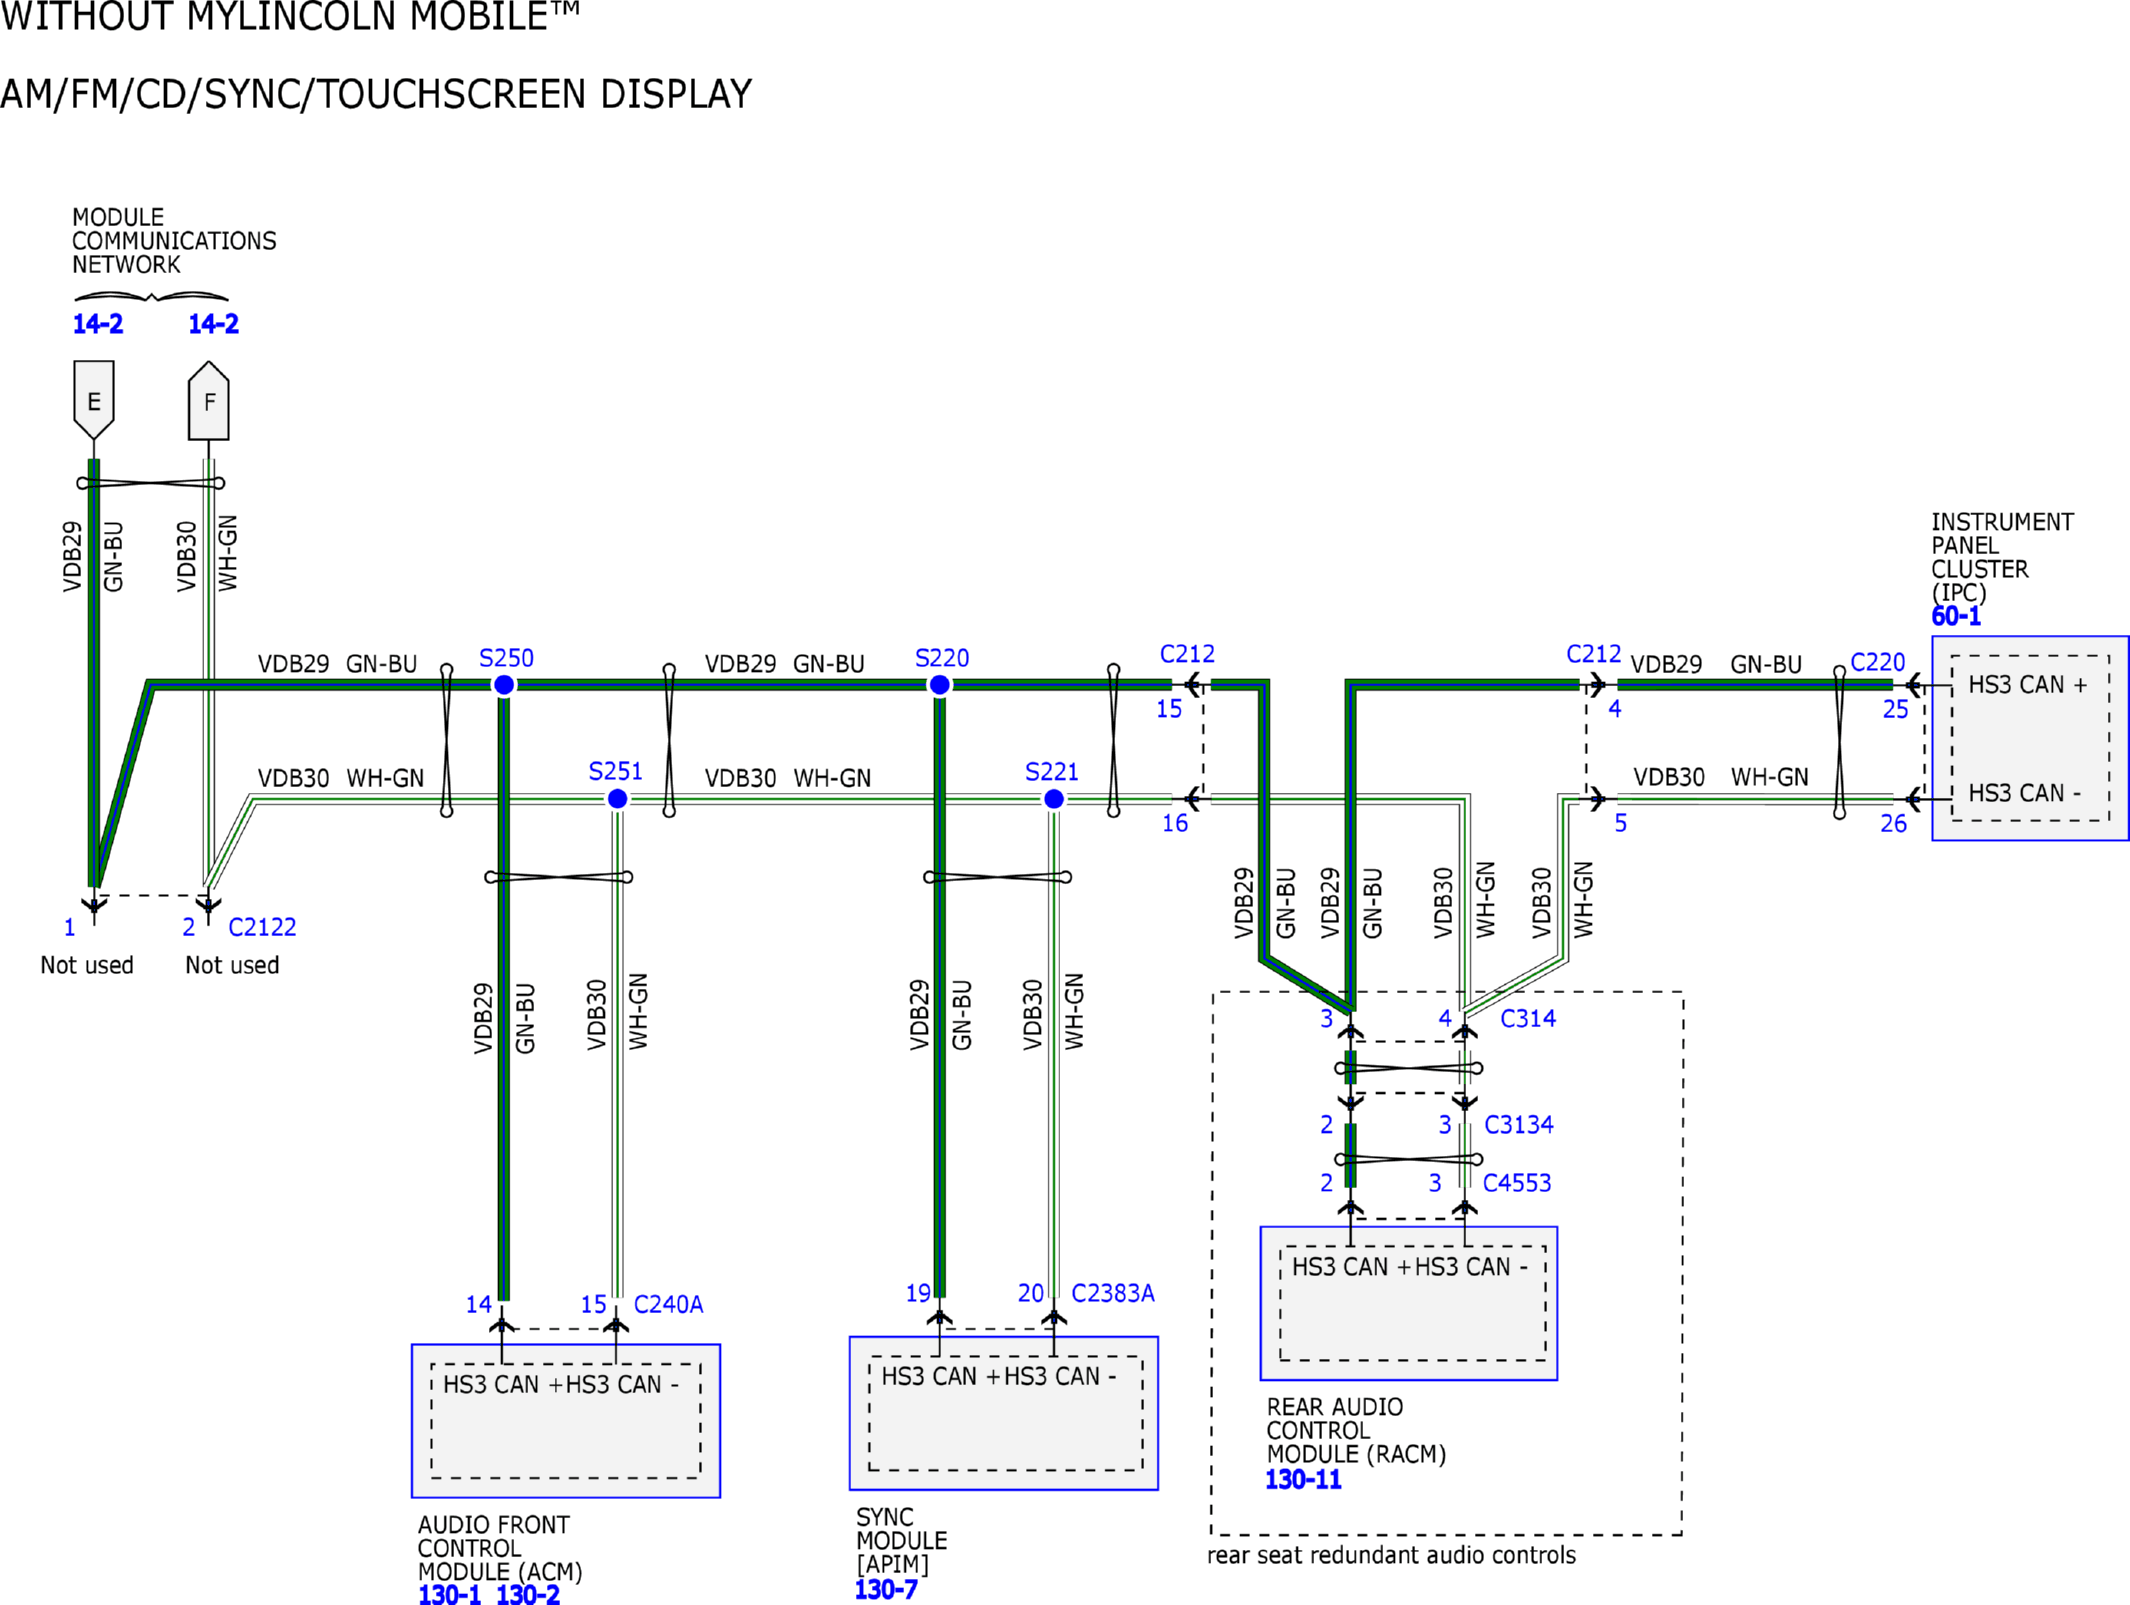
Task: Select splice S251 node
Action: tap(618, 799)
